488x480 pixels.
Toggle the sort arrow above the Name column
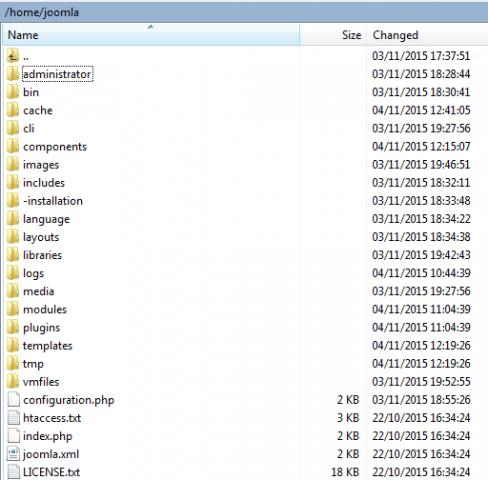[150, 27]
